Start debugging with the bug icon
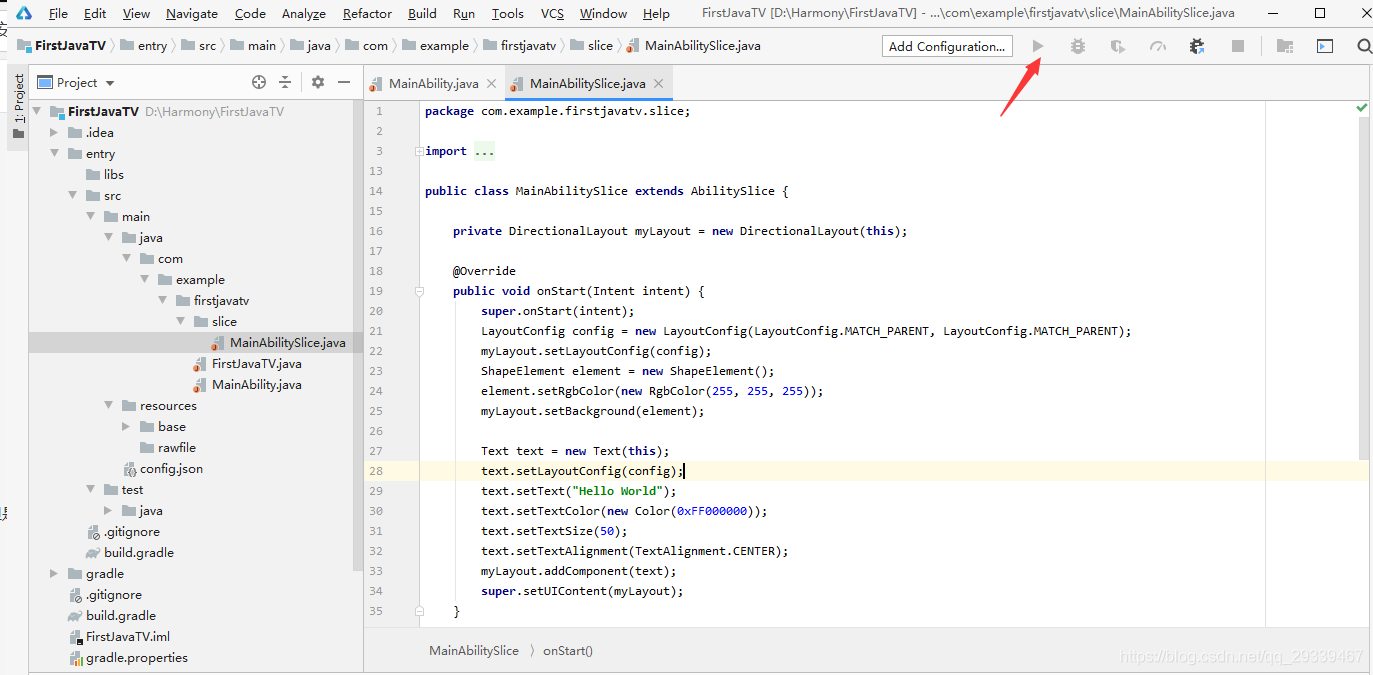 (x=1077, y=46)
